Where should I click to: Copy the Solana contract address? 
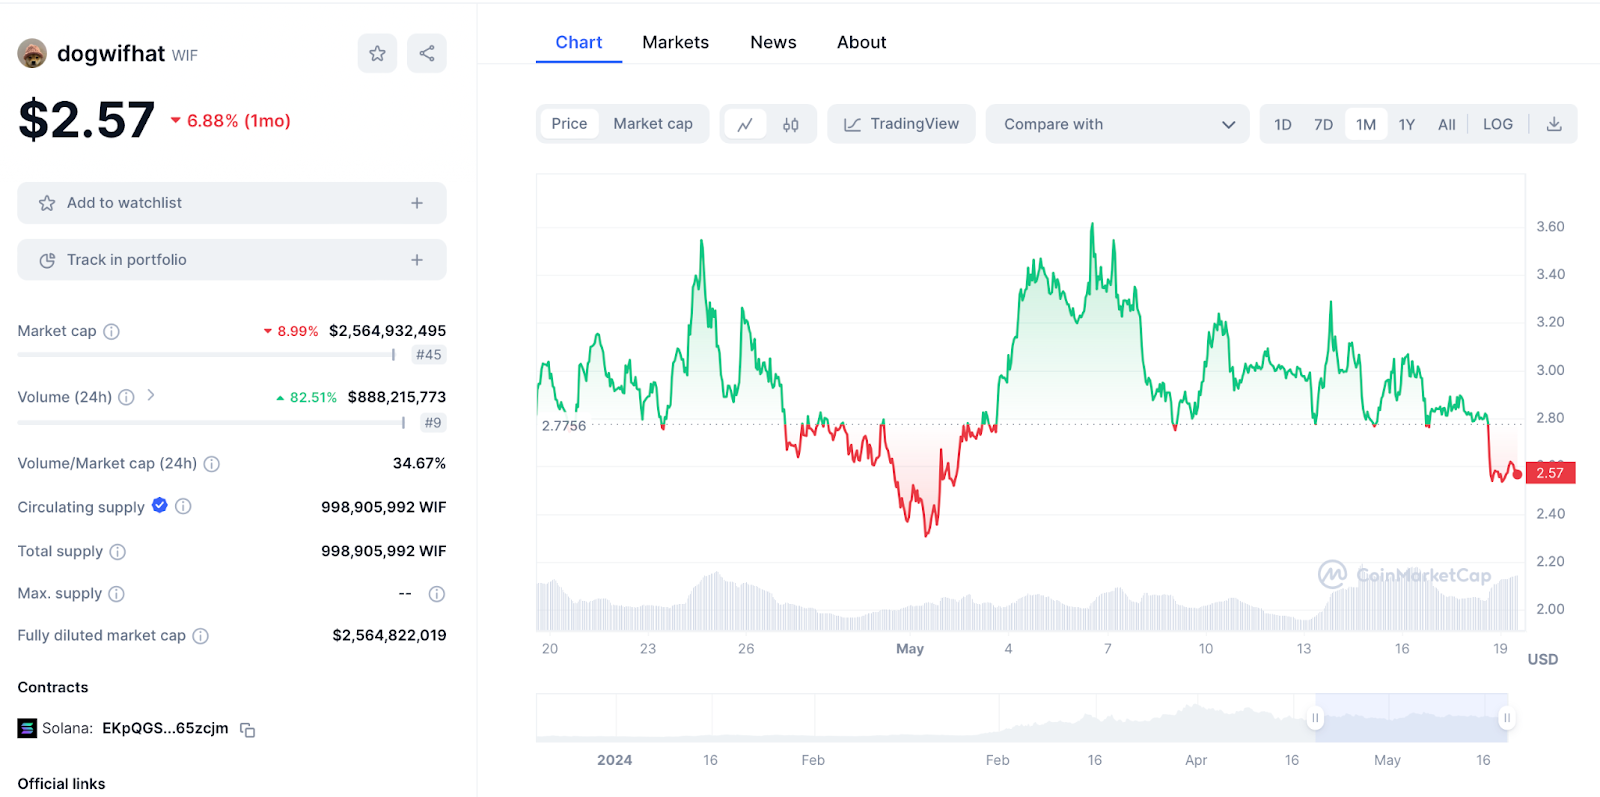[x=248, y=730]
